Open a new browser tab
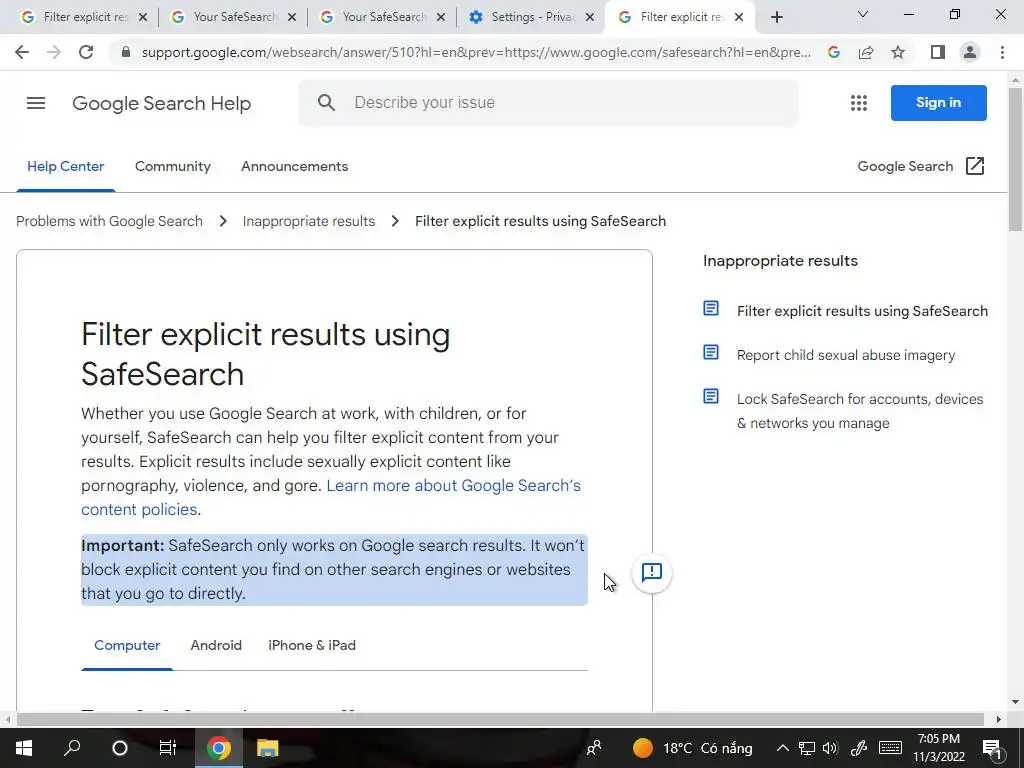The image size is (1024, 768). pos(776,18)
